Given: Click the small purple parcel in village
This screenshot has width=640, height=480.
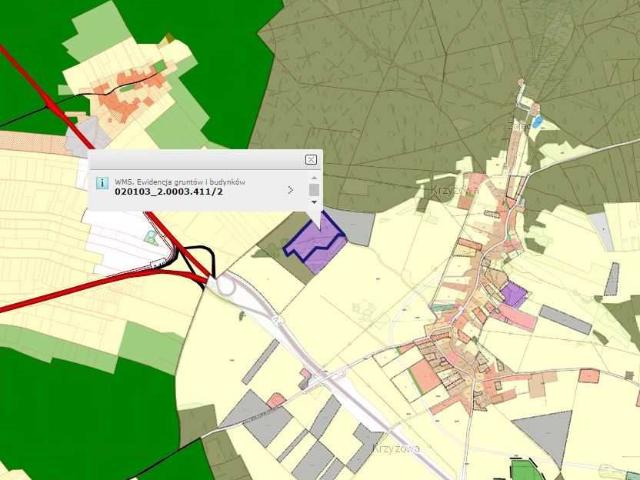Looking at the screenshot, I should coord(513,294).
